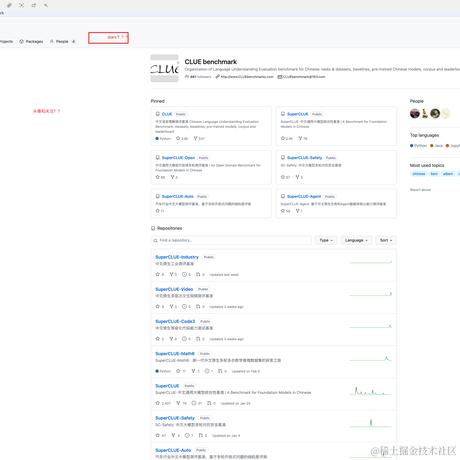Click the CLUE organization logo avatar

point(164,68)
